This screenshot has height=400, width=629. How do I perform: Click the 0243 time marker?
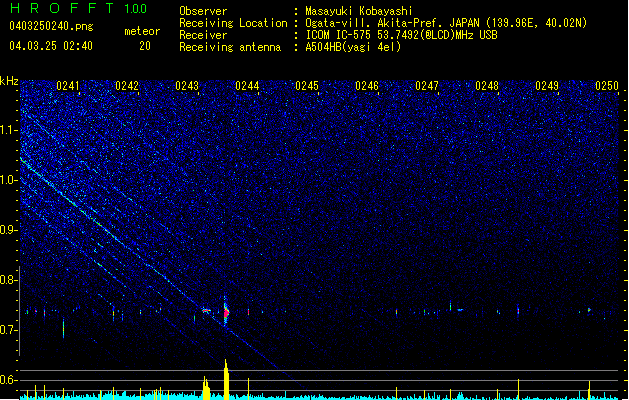point(187,86)
